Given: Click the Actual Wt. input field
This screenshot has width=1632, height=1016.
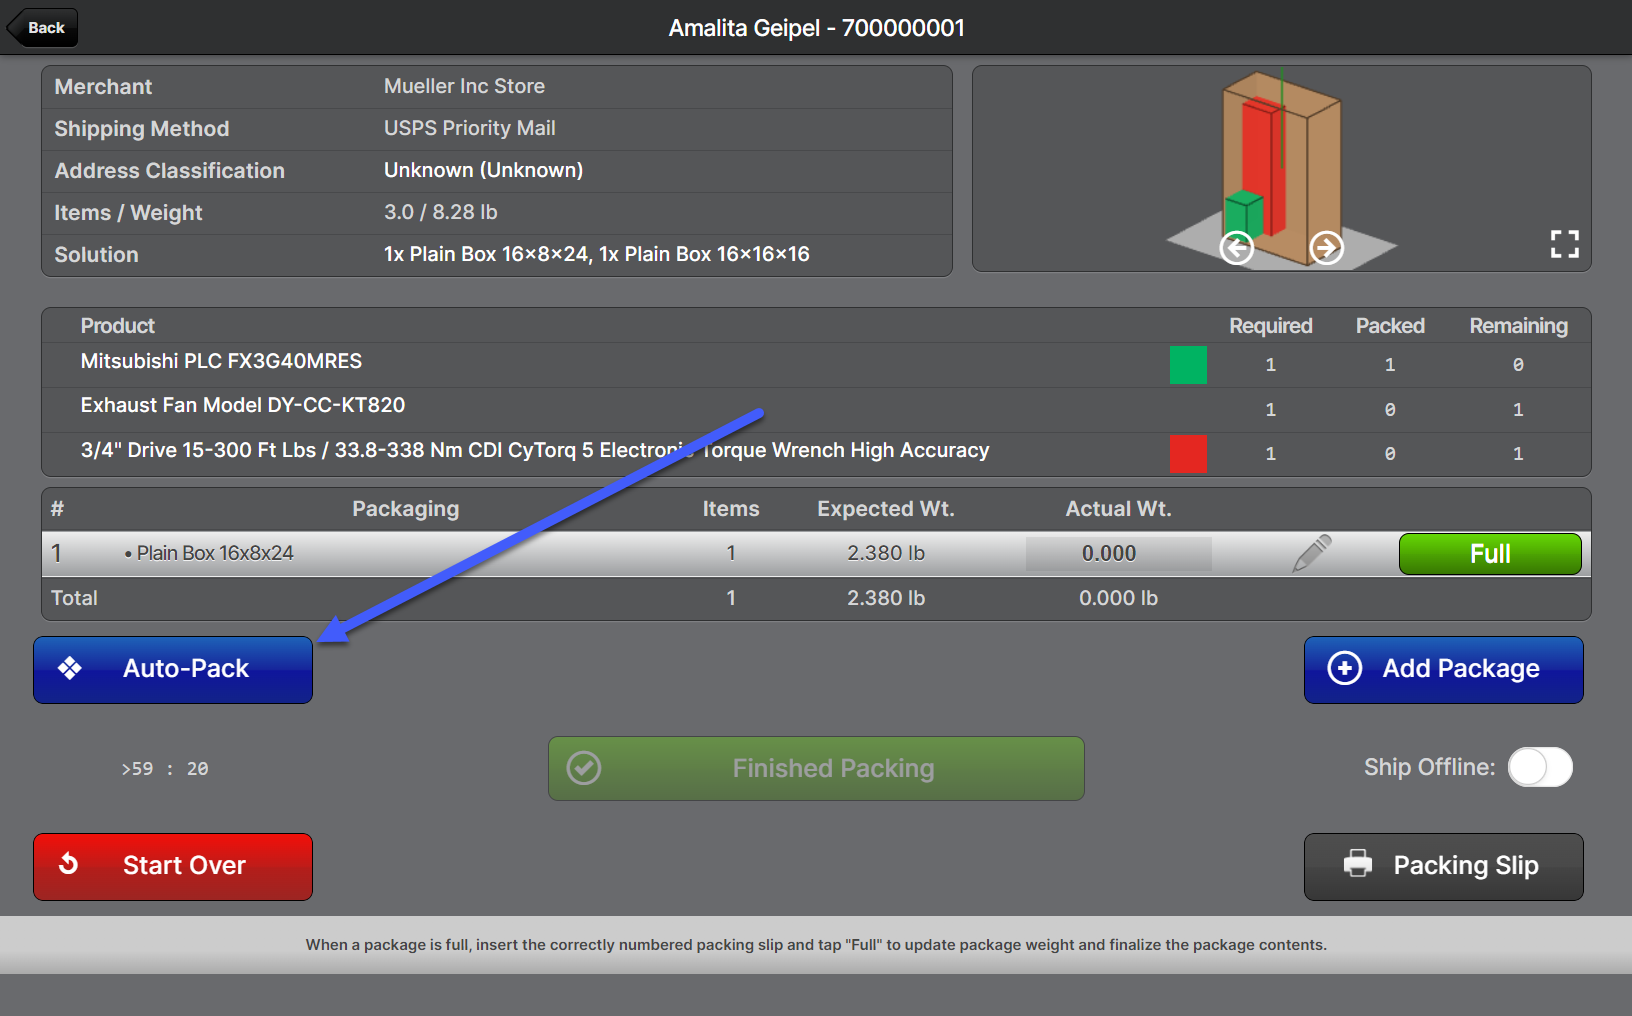Looking at the screenshot, I should pos(1117,554).
